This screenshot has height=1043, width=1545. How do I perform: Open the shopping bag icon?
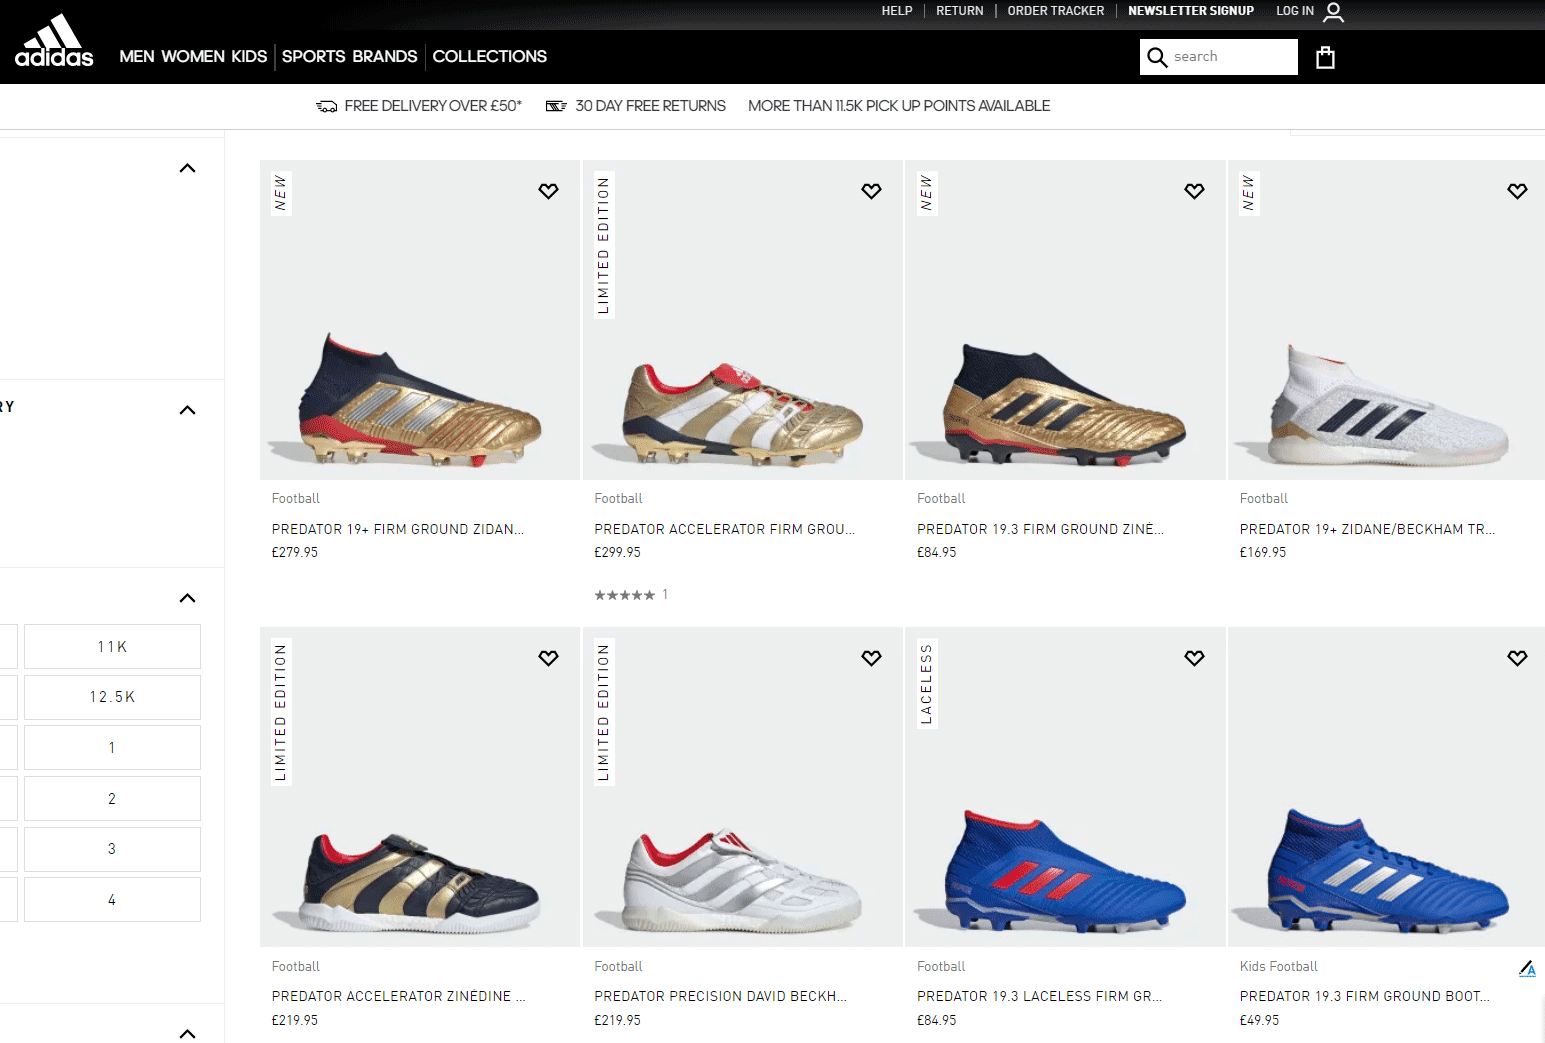(x=1325, y=58)
